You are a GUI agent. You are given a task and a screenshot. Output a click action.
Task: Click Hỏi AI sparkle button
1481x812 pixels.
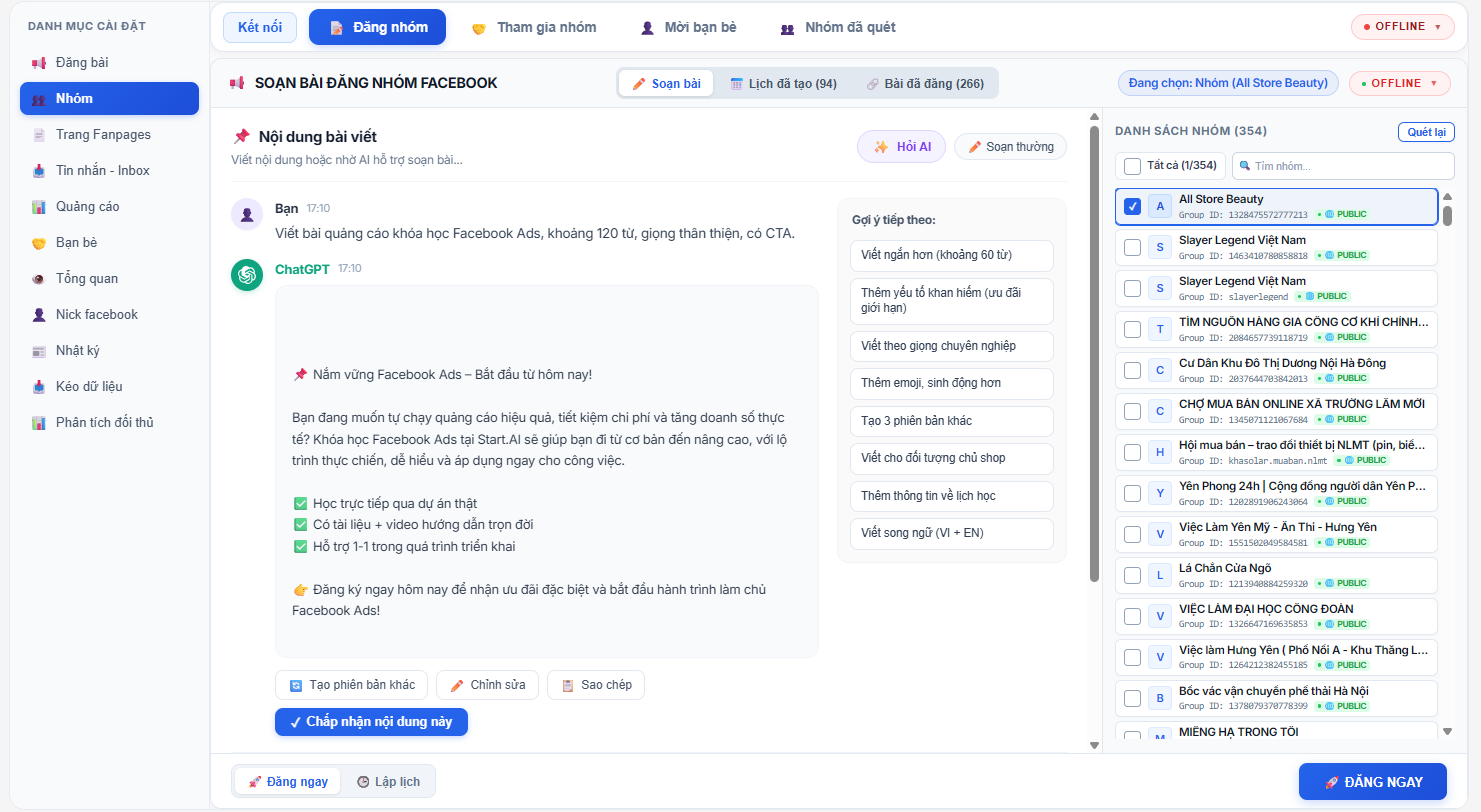tap(901, 147)
